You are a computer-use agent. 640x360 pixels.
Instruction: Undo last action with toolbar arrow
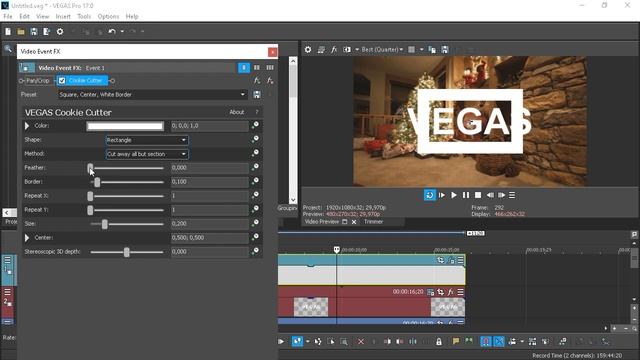coord(112,31)
